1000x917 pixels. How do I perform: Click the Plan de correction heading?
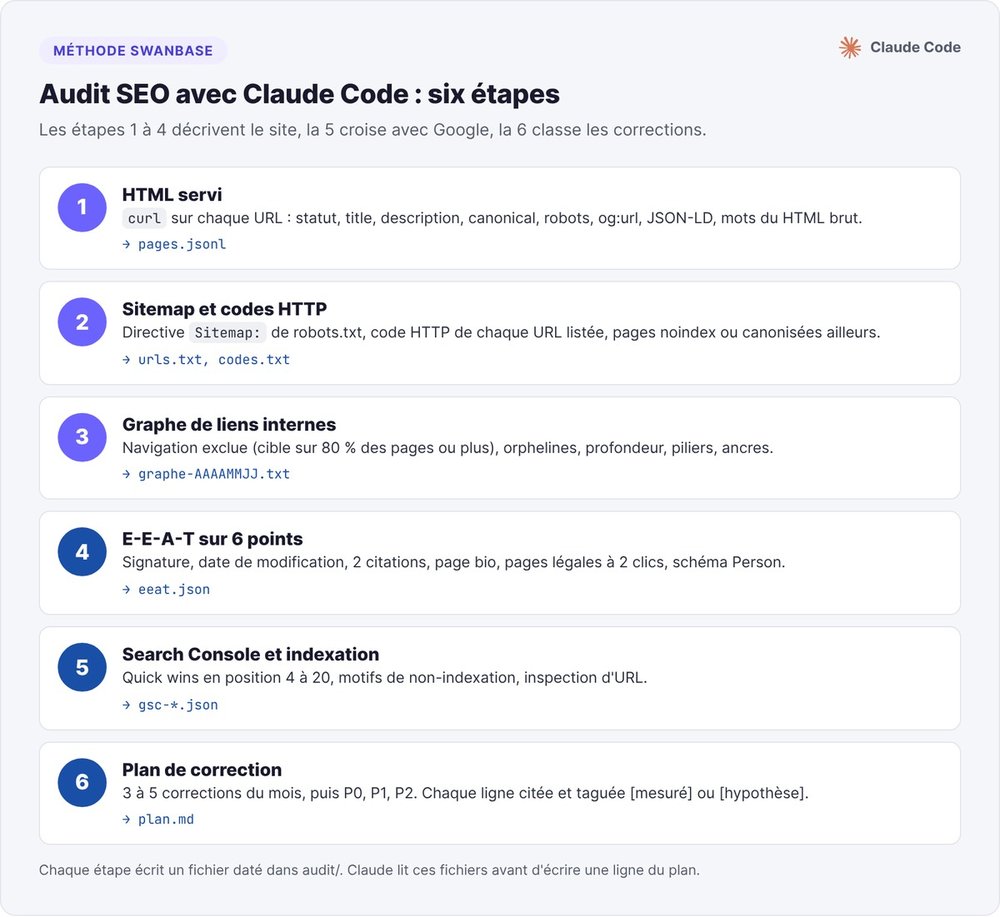pyautogui.click(x=202, y=770)
